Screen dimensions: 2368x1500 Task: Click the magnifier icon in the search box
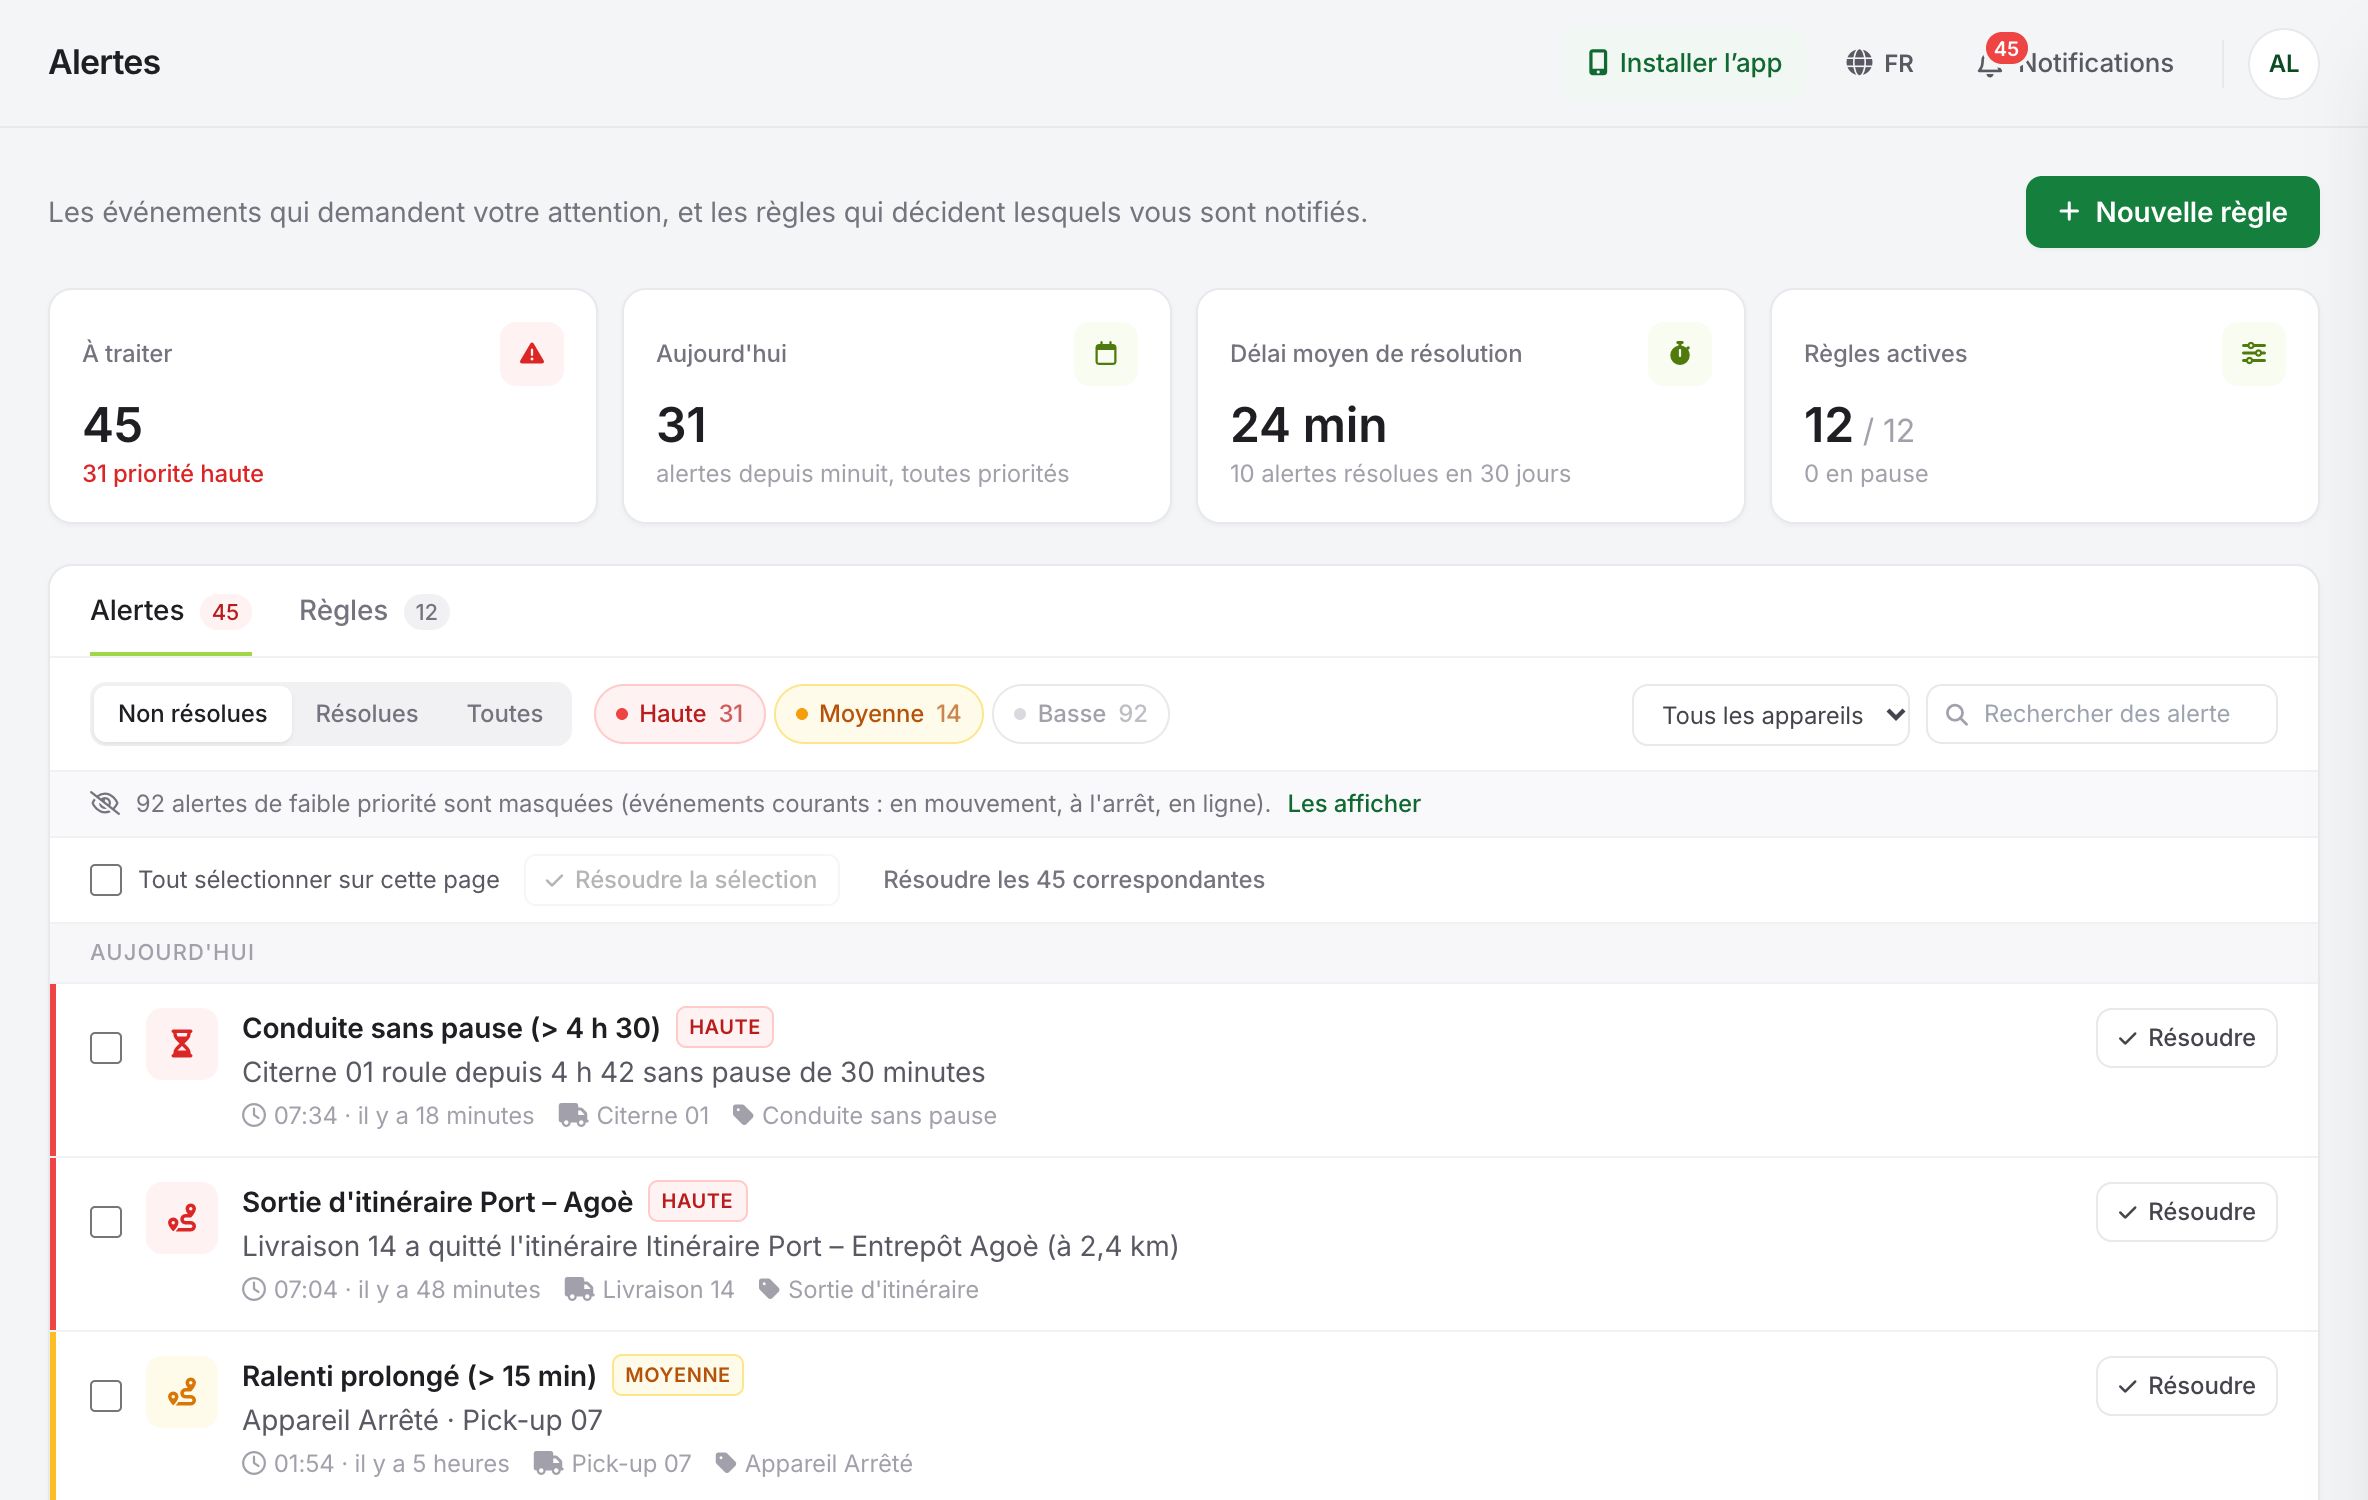1957,714
